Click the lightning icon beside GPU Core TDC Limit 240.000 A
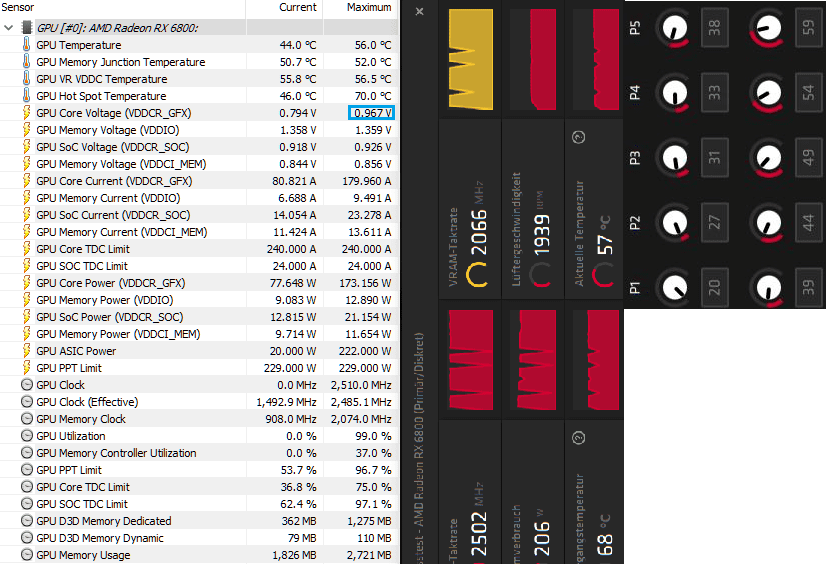The width and height of the screenshot is (826, 564). click(26, 249)
